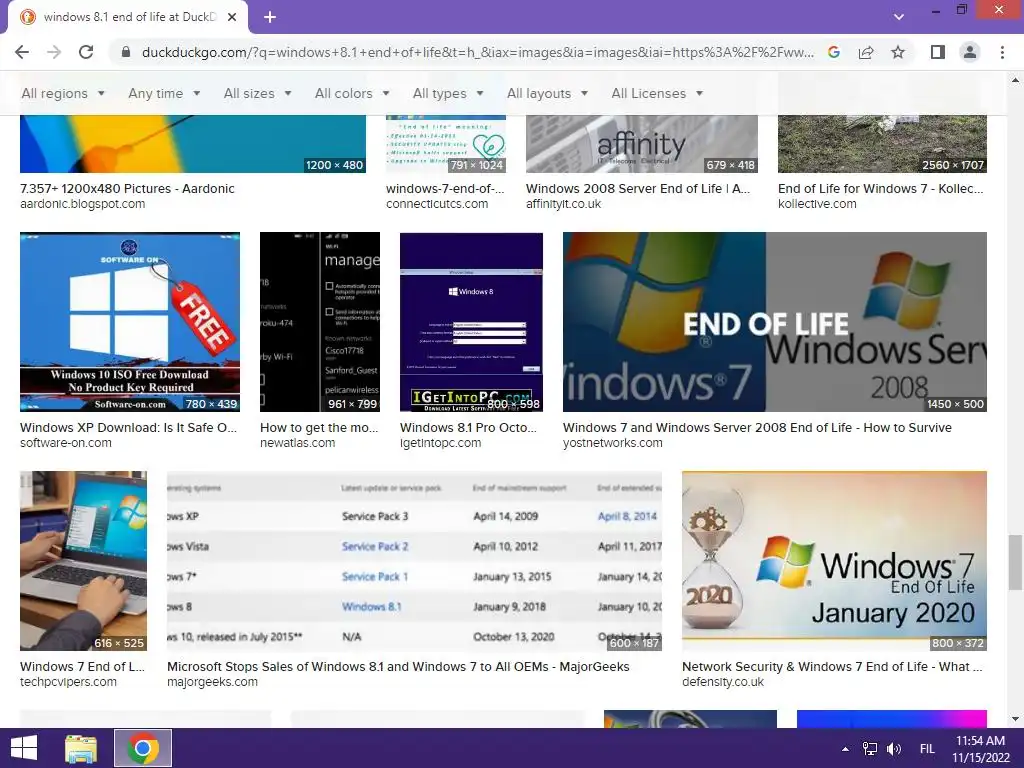Open the END OF LIFE Windows 7 banner
This screenshot has height=768, width=1024.
(775, 321)
